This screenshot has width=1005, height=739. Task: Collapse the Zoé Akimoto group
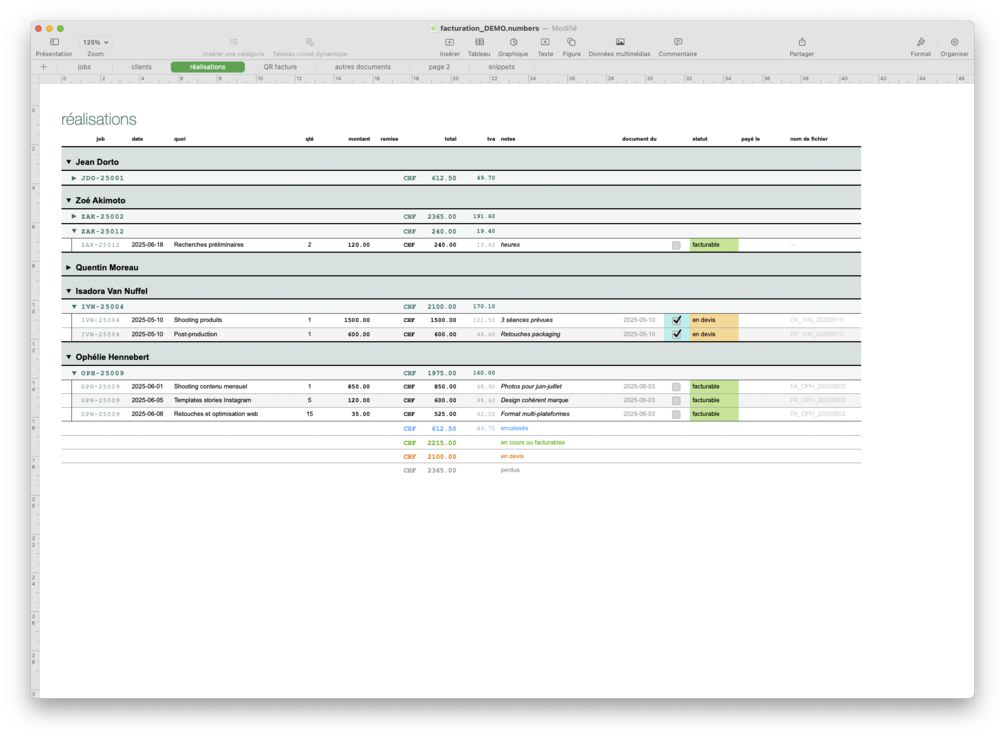pos(69,201)
